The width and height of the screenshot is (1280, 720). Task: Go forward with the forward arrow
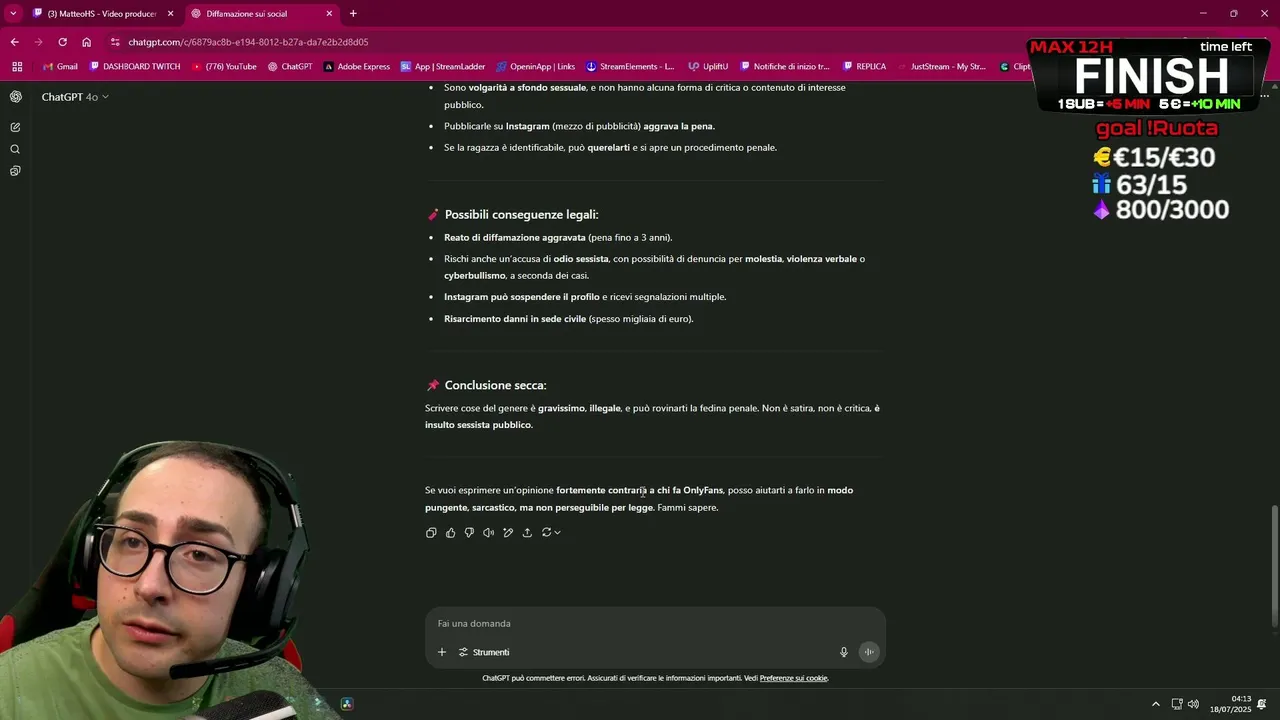click(x=38, y=42)
